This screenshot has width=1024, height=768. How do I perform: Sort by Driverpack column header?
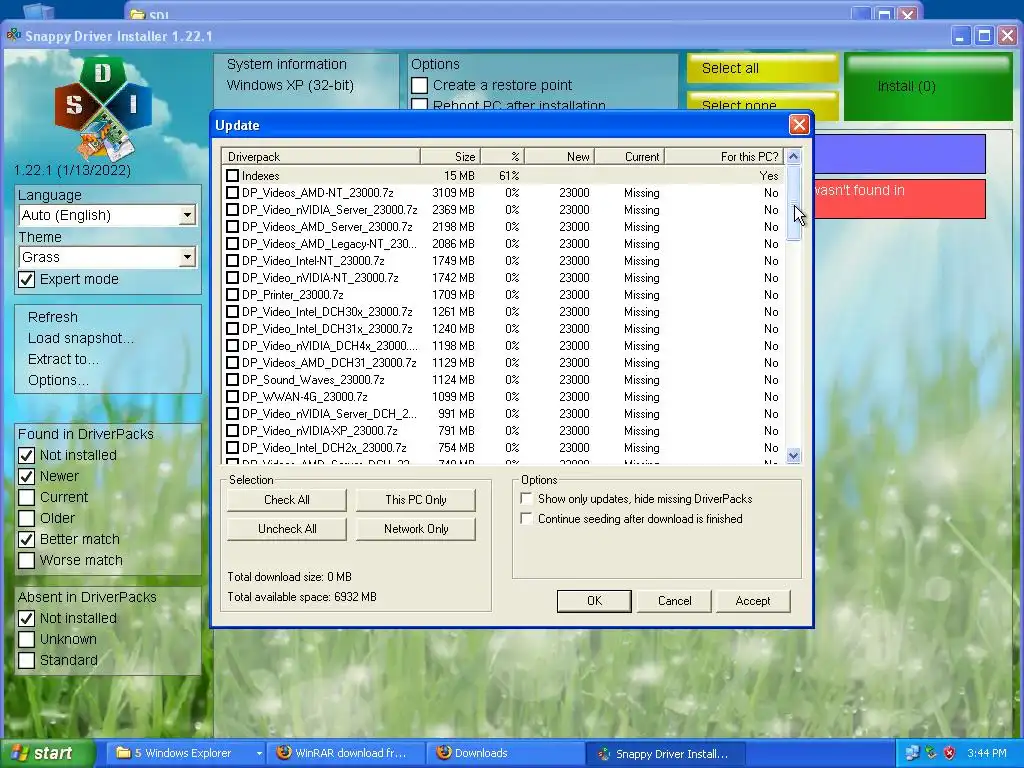pos(321,157)
